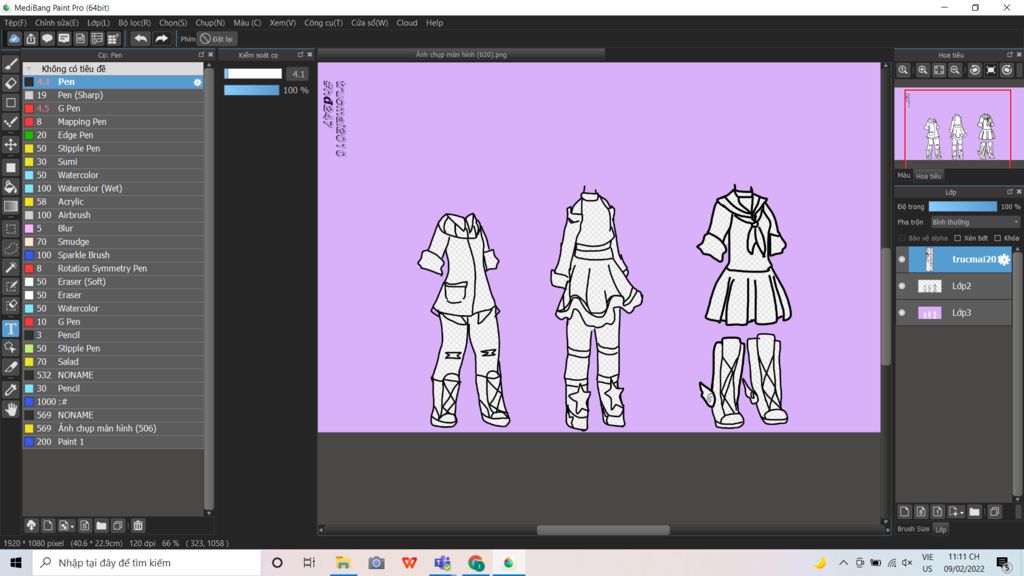Image resolution: width=1024 pixels, height=576 pixels.
Task: Select the Hand pan tool
Action: click(x=11, y=409)
